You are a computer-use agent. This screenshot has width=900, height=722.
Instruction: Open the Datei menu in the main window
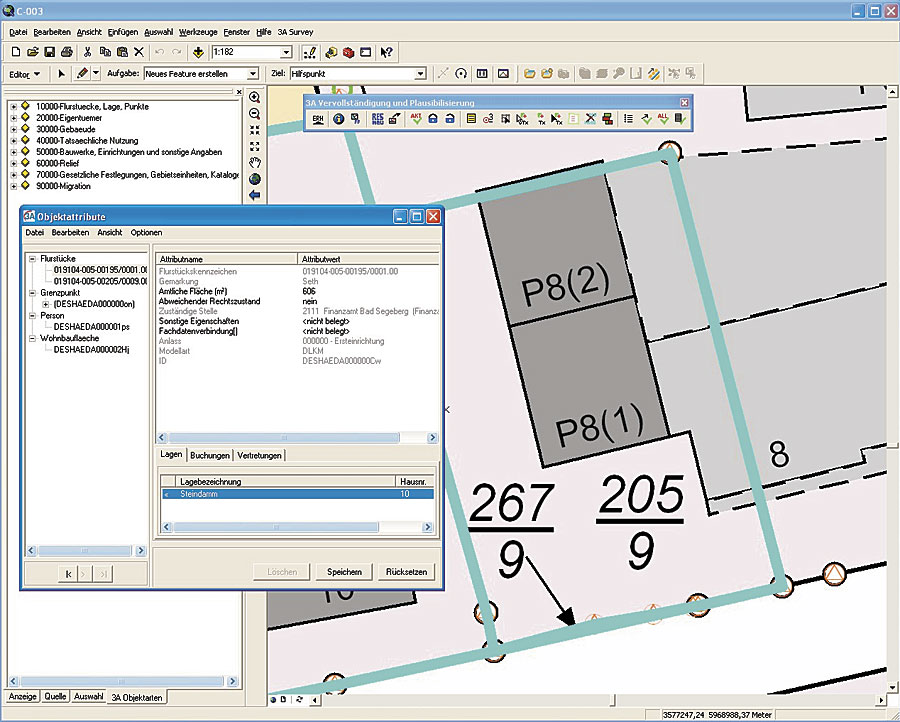click(x=18, y=32)
